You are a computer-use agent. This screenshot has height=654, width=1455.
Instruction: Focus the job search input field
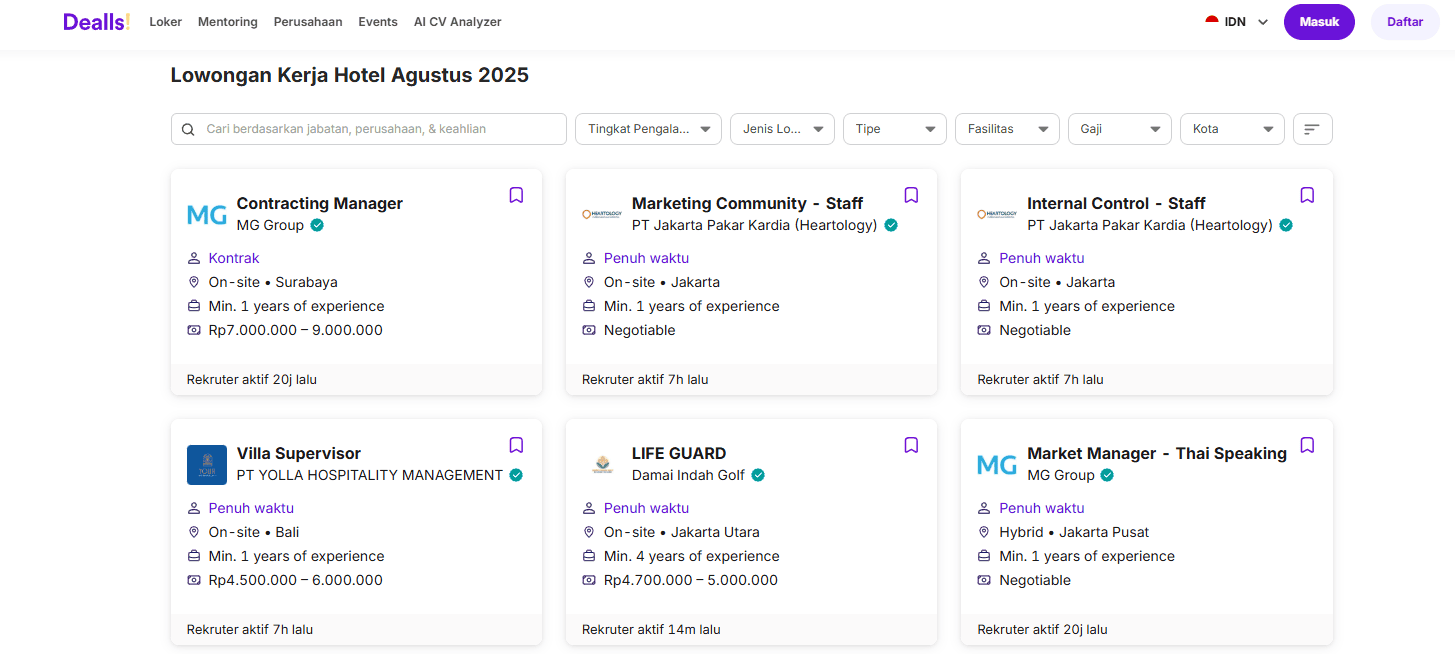(369, 129)
